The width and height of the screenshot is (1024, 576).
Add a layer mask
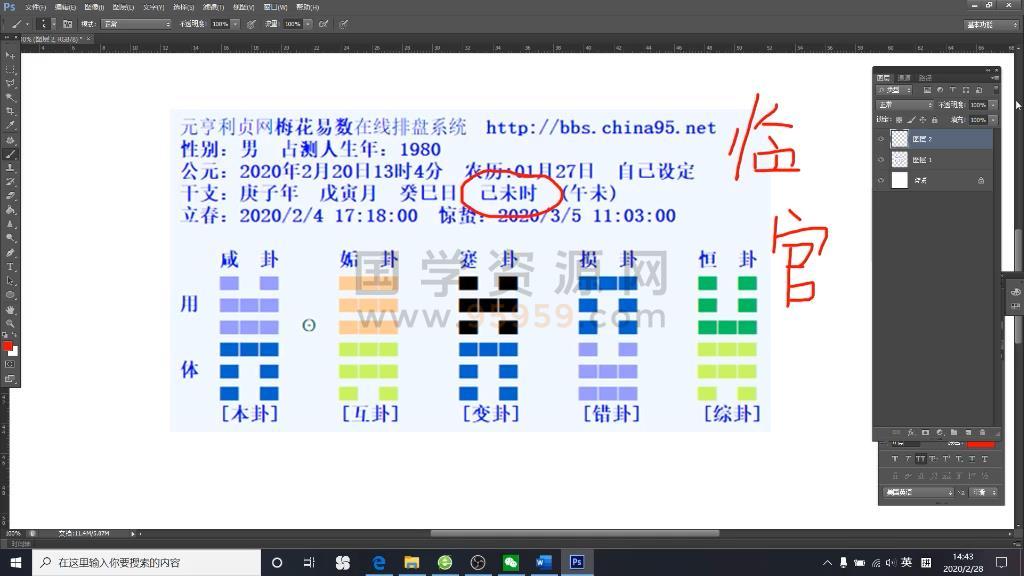point(925,432)
